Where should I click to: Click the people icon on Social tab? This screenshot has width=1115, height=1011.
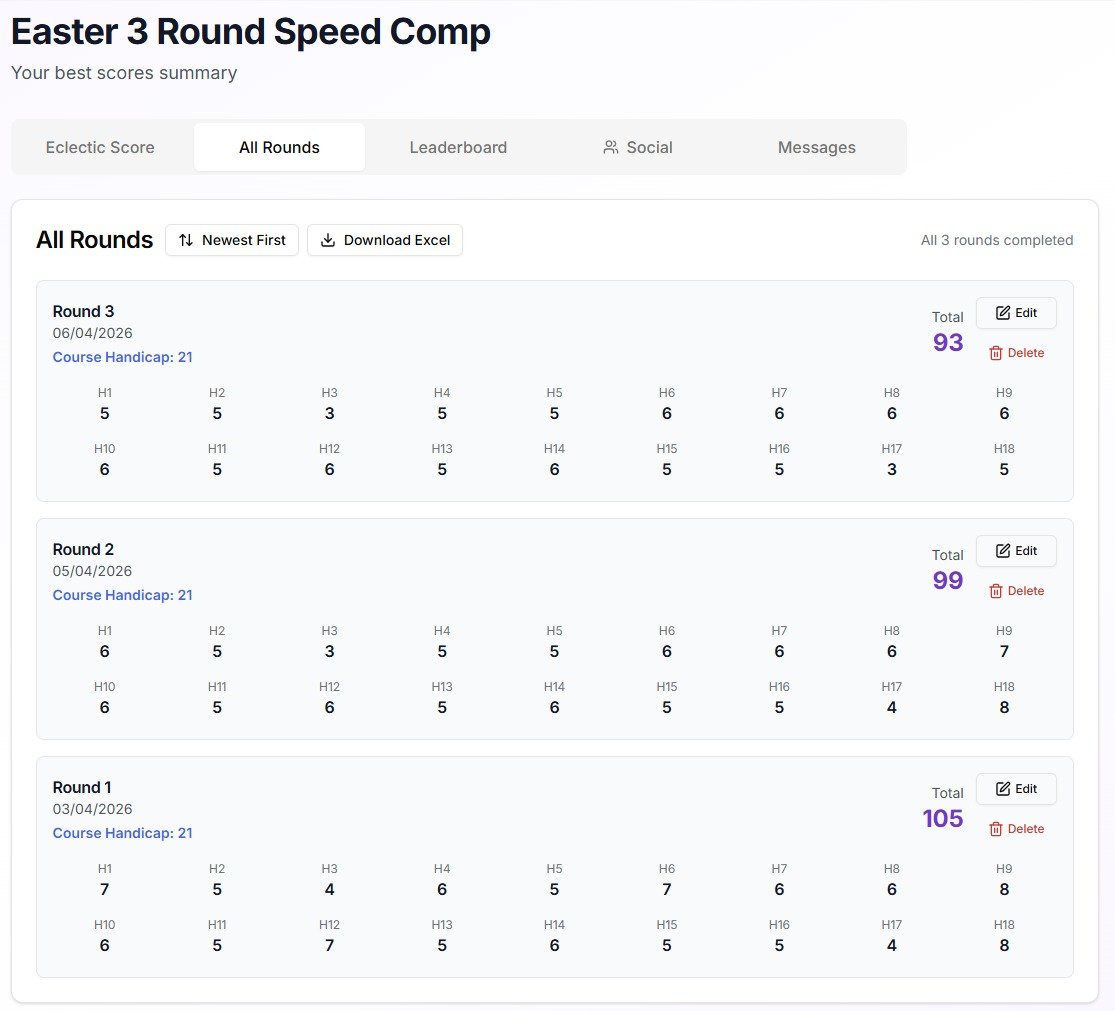coord(610,147)
